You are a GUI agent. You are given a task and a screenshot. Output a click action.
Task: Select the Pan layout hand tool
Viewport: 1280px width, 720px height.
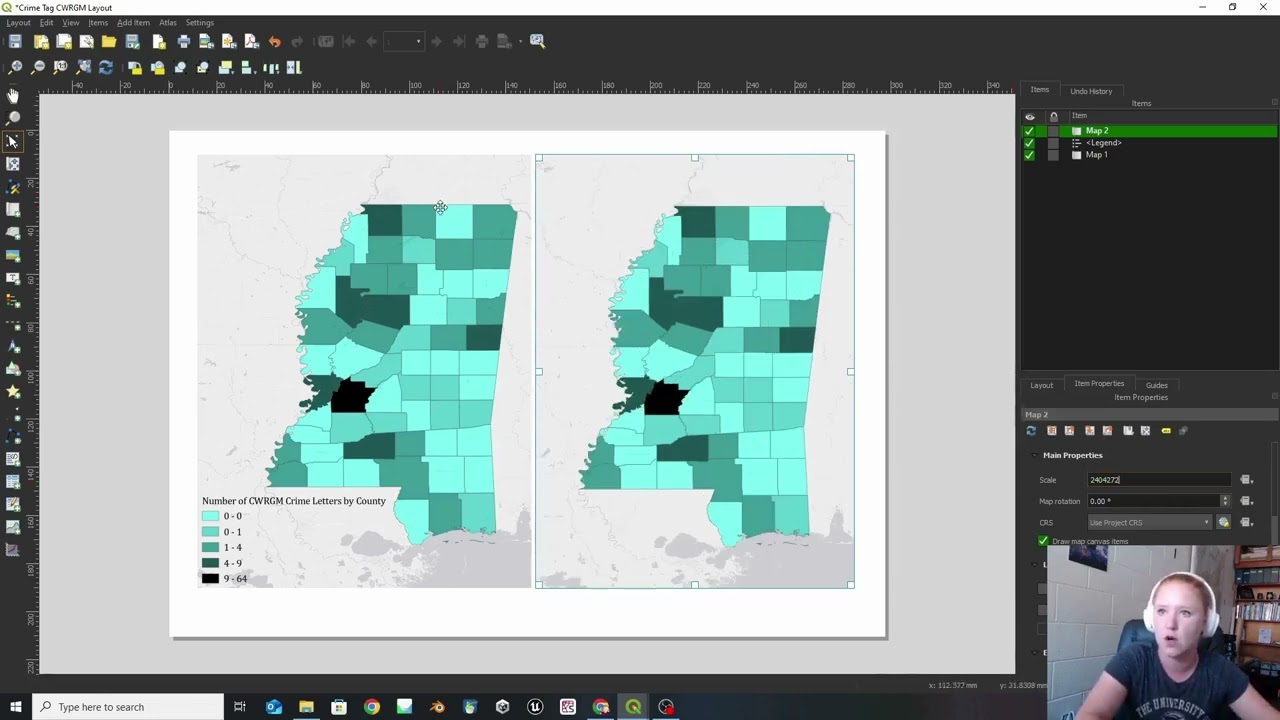(x=13, y=96)
